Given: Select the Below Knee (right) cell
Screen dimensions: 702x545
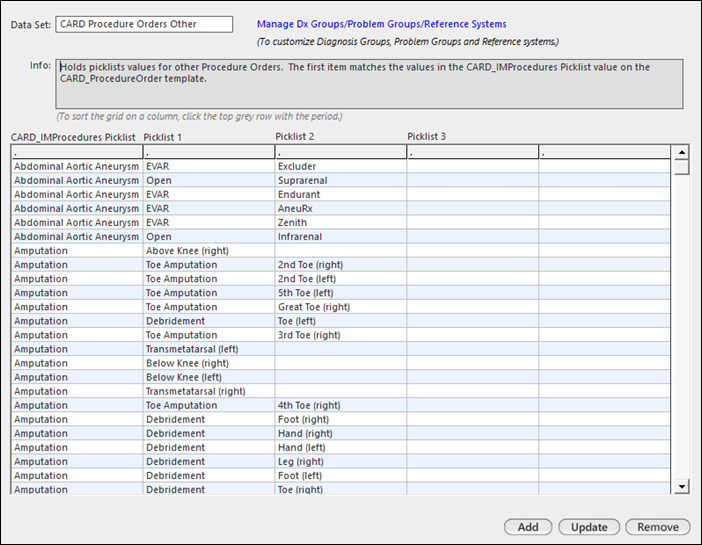Looking at the screenshot, I should coord(209,363).
